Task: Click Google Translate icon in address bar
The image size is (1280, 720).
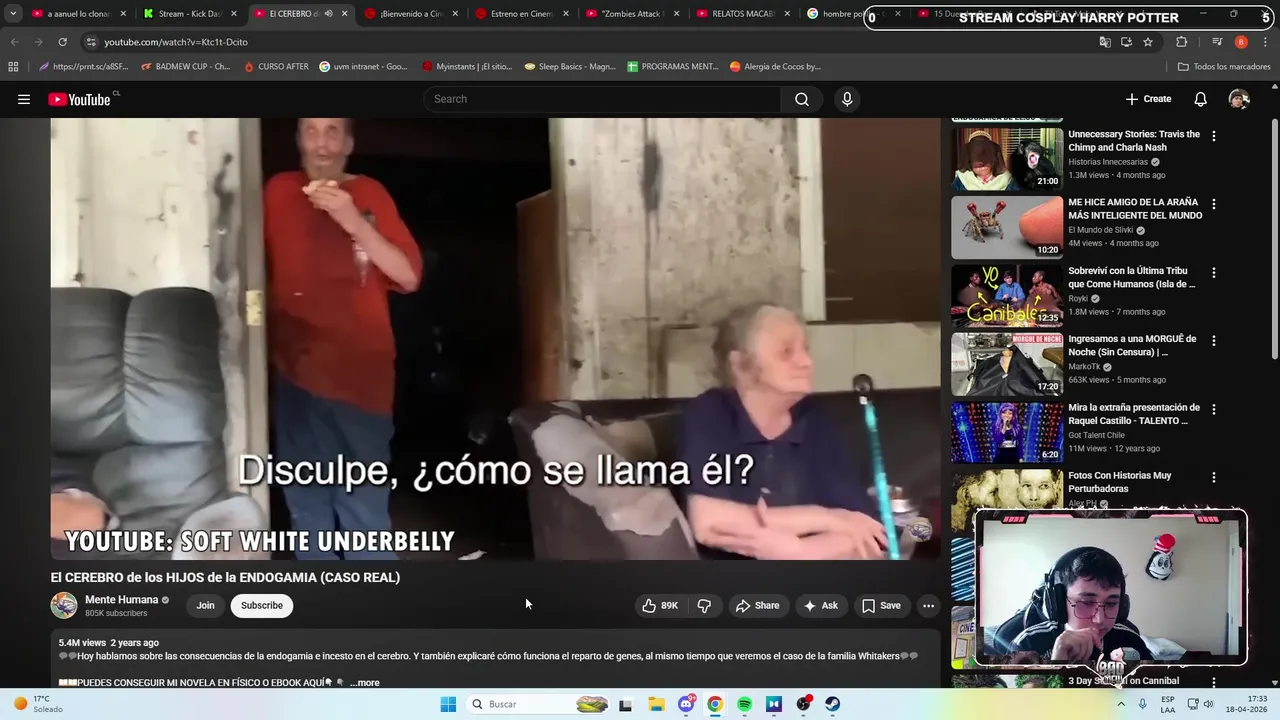Action: tap(1105, 42)
